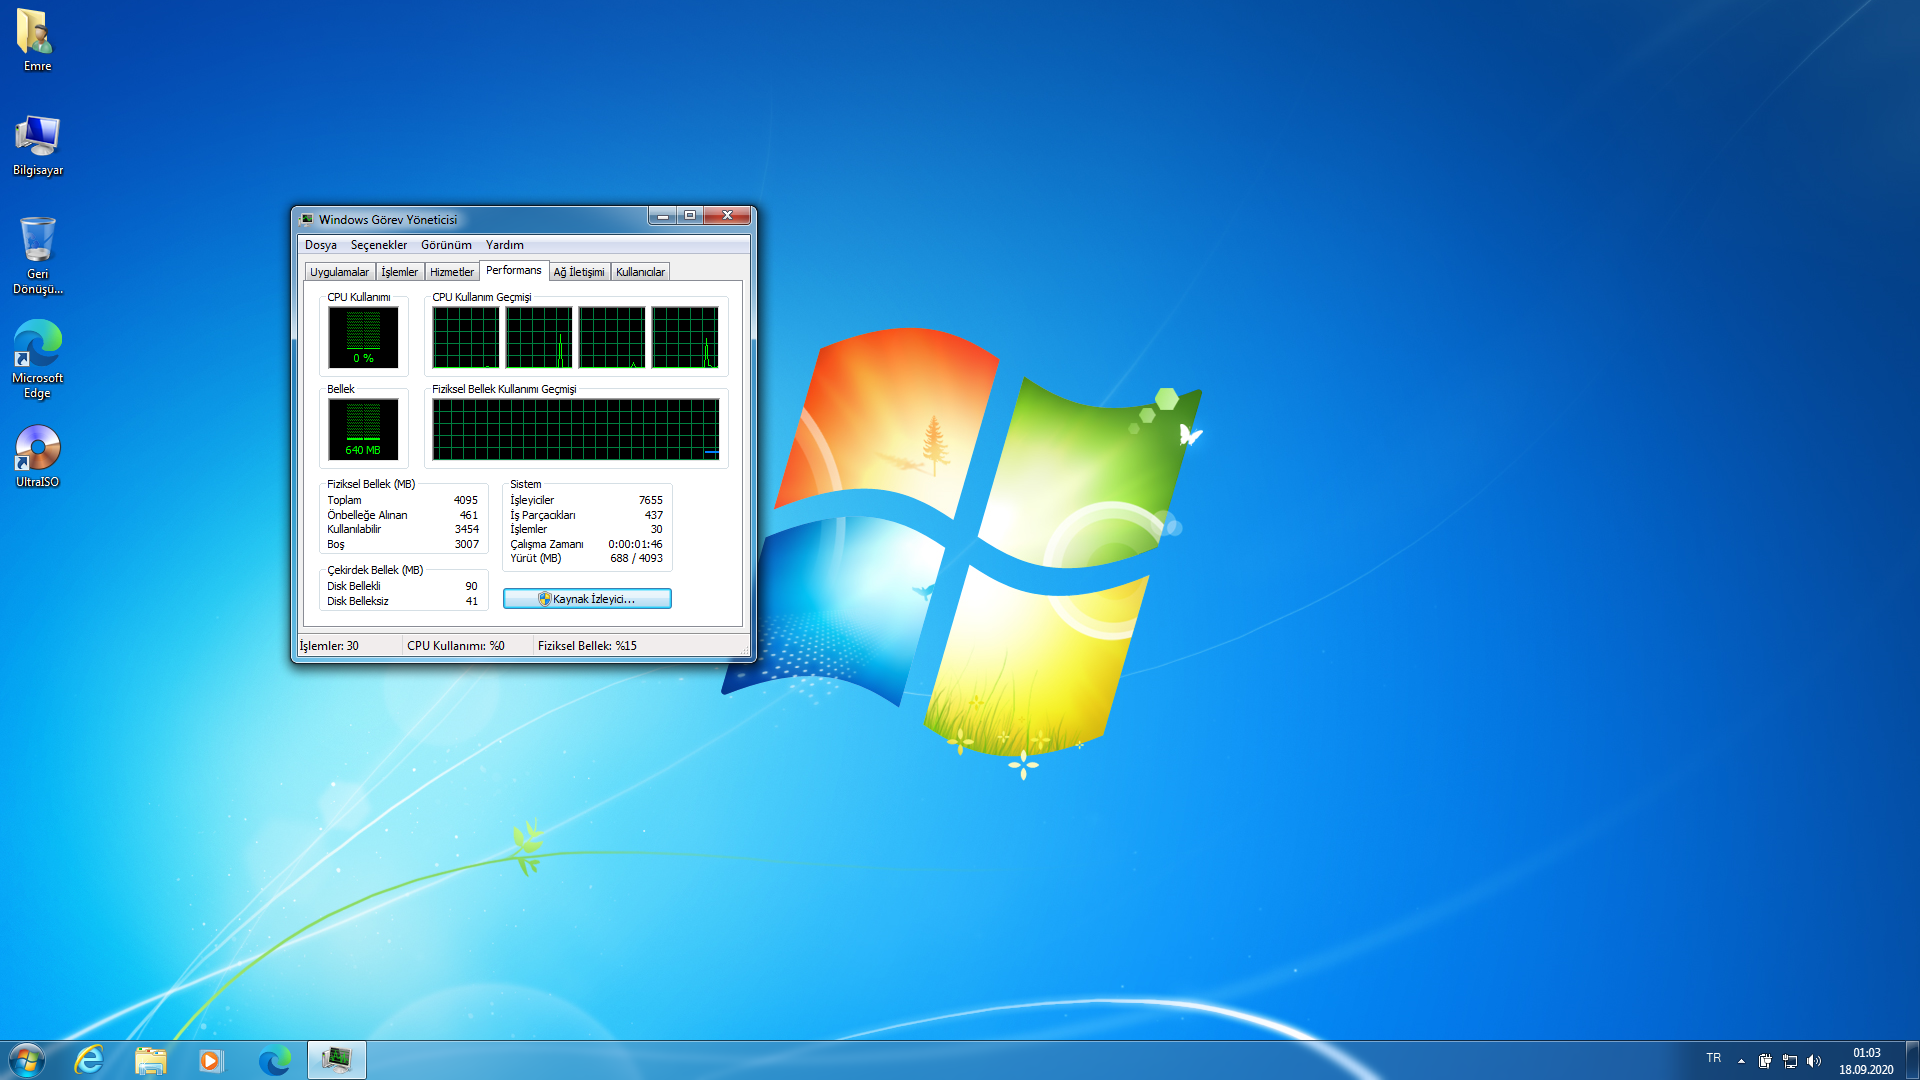
Task: Show hidden tray icons arrow
Action: click(1741, 1061)
